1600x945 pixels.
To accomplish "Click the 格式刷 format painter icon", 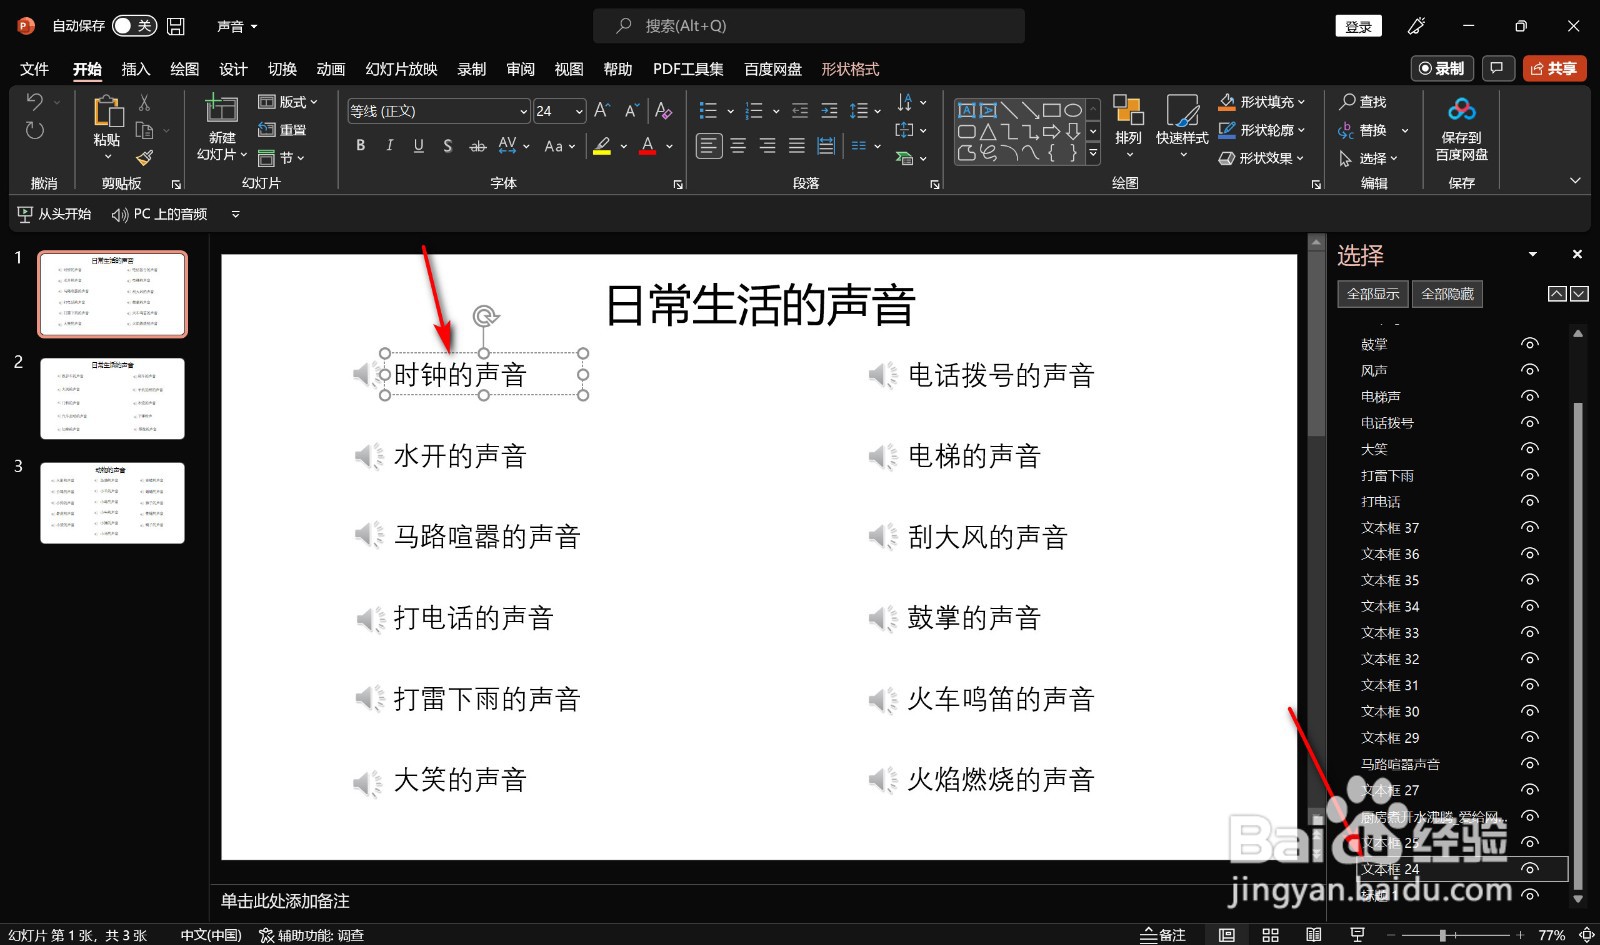I will click(x=144, y=158).
